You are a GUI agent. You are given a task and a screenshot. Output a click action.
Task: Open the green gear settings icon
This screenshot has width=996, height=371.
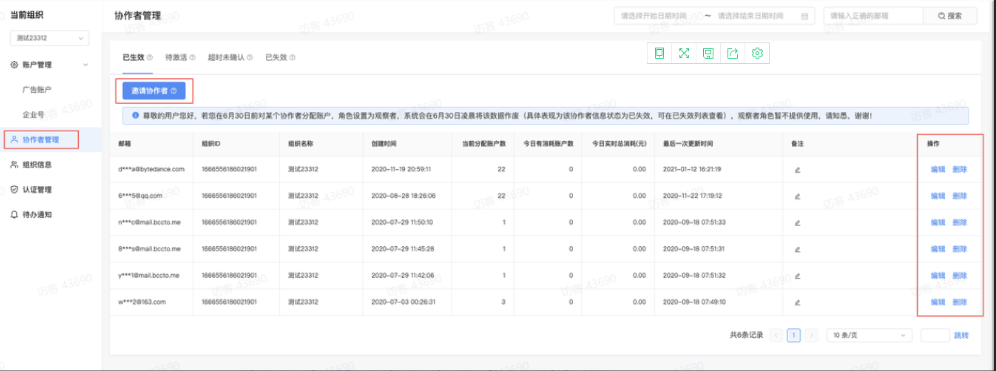coord(757,53)
